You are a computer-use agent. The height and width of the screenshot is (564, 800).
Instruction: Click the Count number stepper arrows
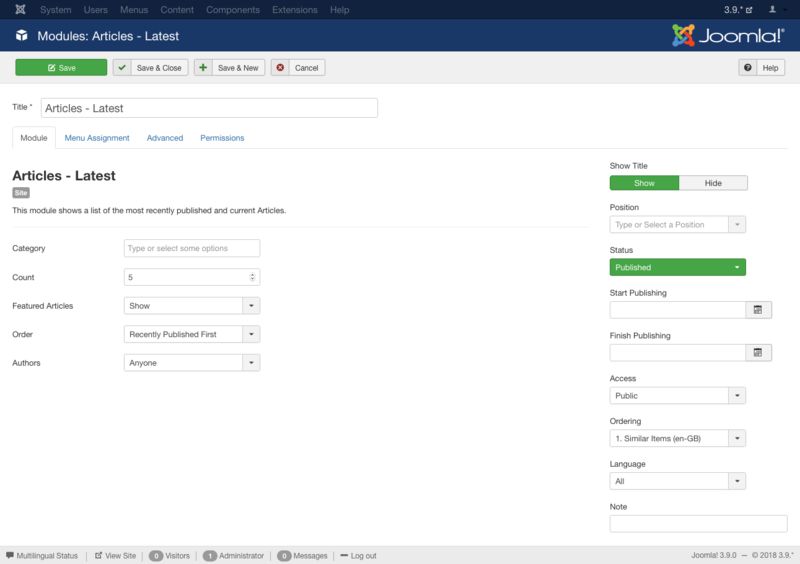(252, 277)
